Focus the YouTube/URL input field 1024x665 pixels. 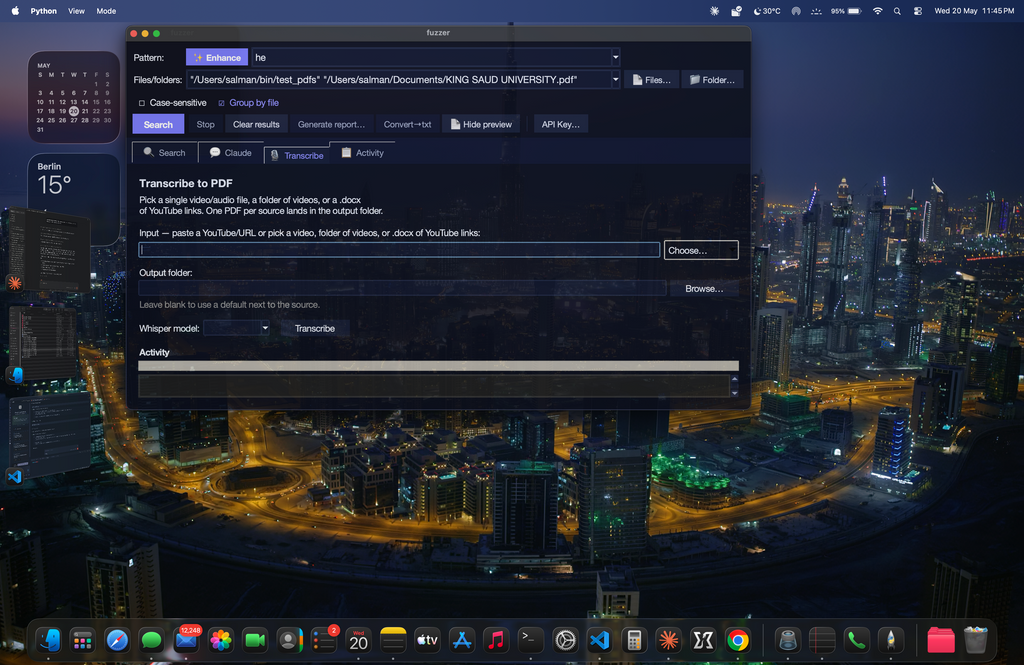[399, 250]
